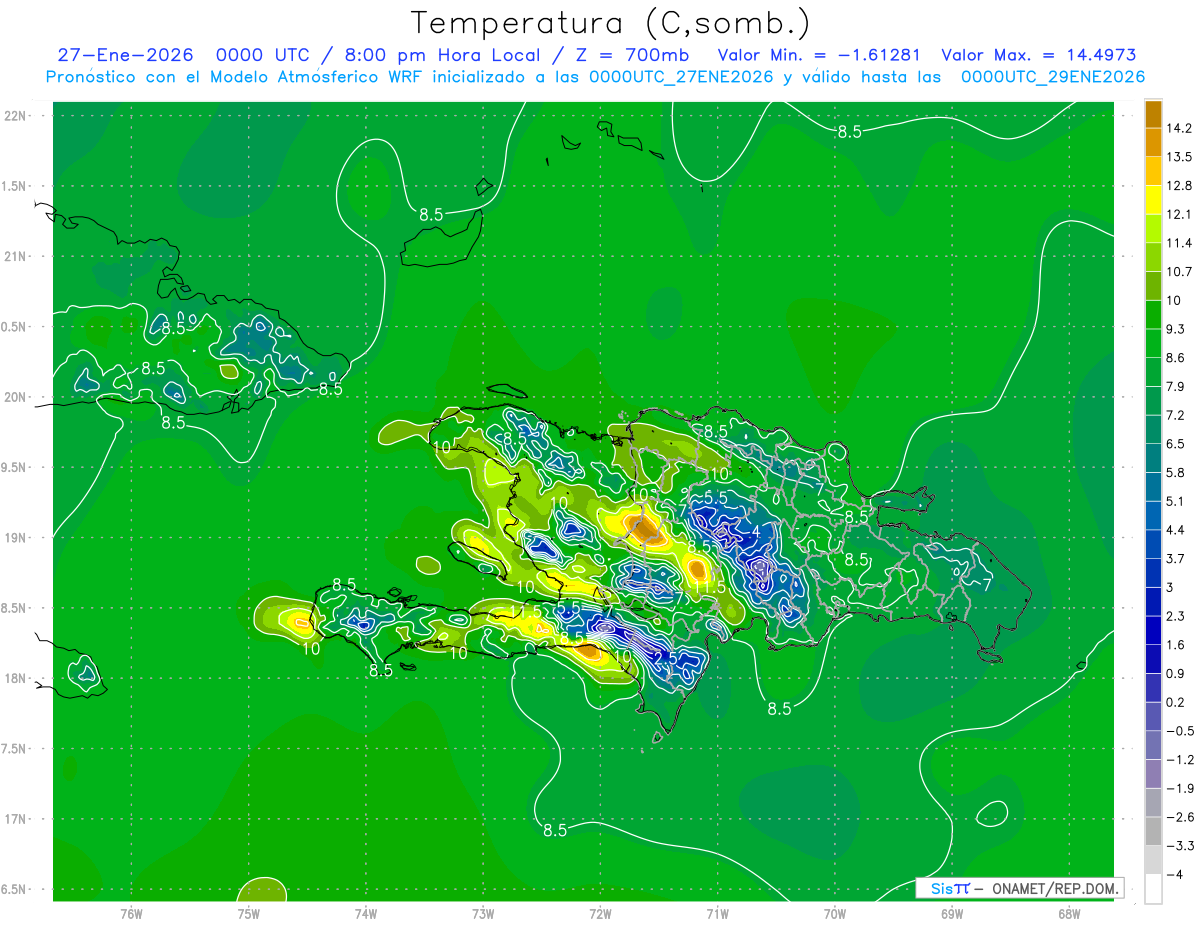Click the '8.5' contour label near 17N
This screenshot has height=927, width=1200.
click(555, 830)
